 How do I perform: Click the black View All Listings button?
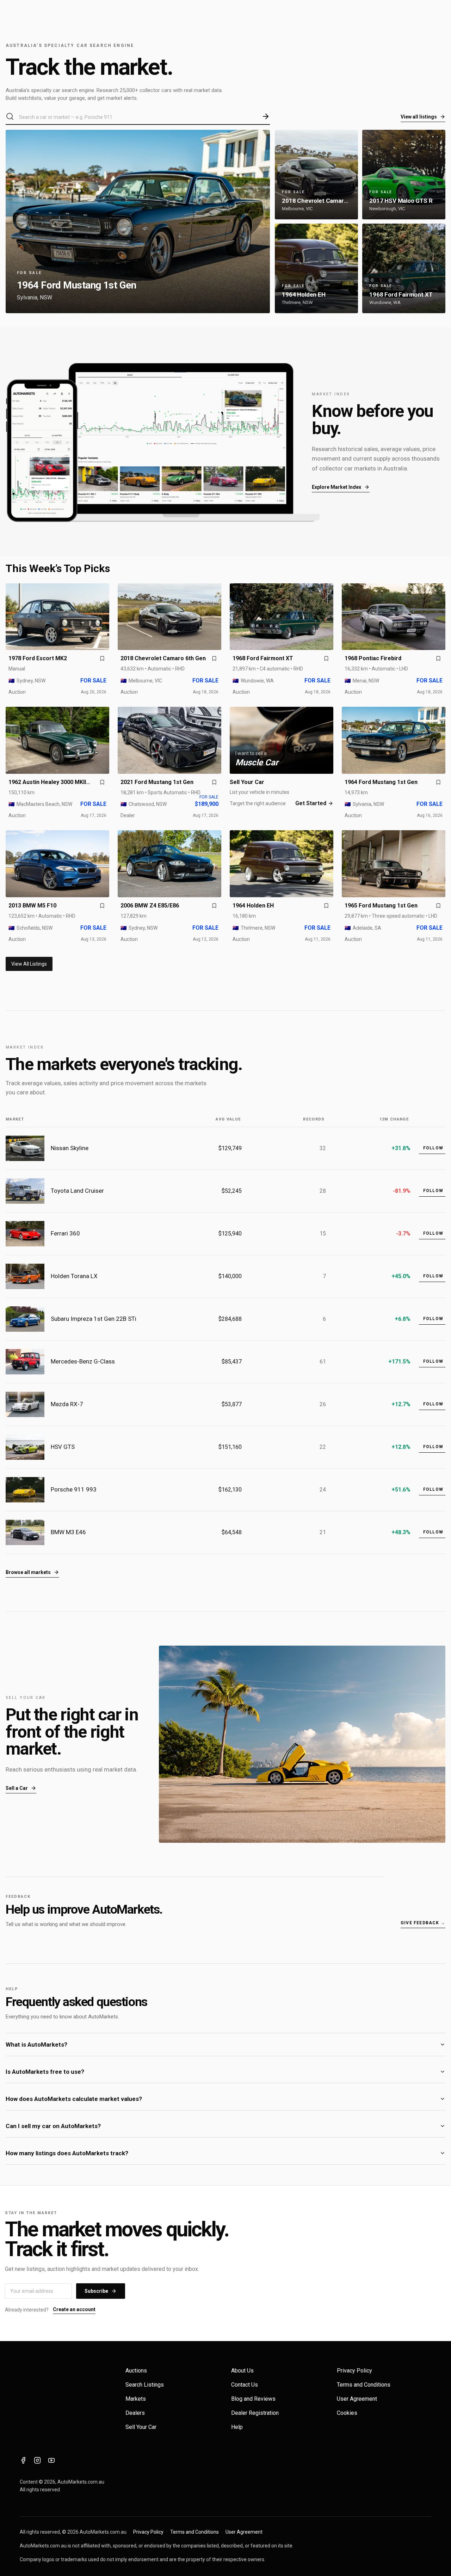(x=29, y=964)
